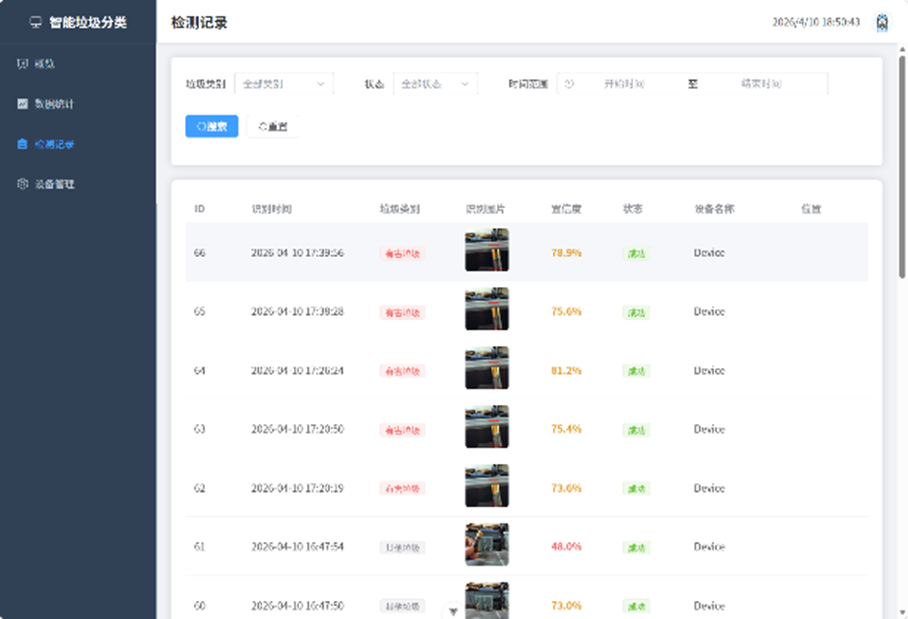
Task: Open thumbnail image of record 66
Action: pyautogui.click(x=487, y=250)
